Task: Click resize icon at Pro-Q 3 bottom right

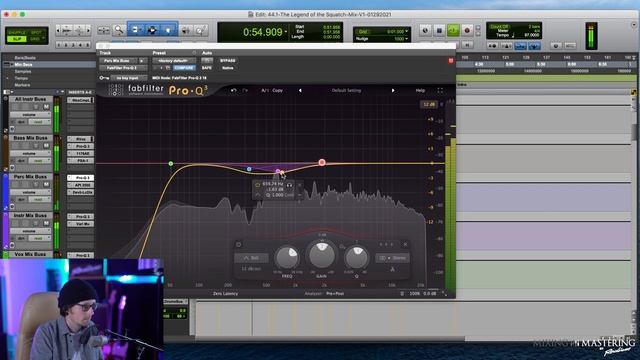Action: click(444, 293)
